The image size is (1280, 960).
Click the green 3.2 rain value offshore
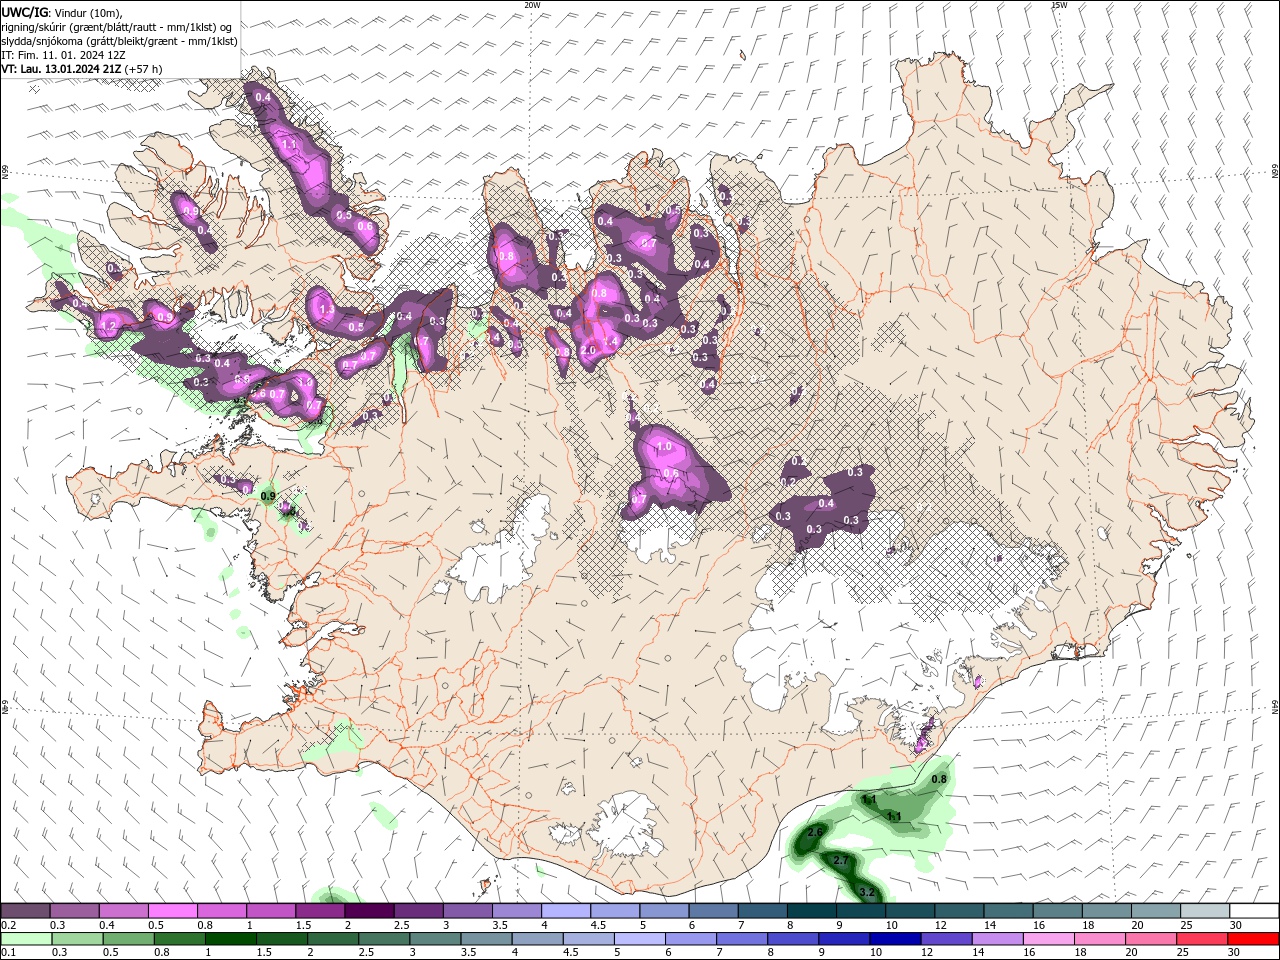click(x=867, y=892)
